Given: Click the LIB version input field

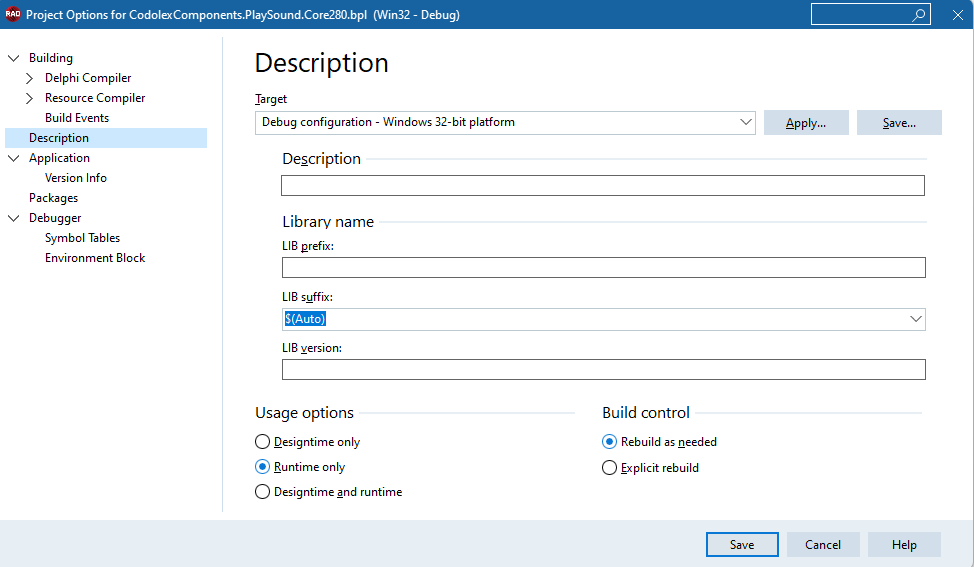Looking at the screenshot, I should pyautogui.click(x=604, y=370).
